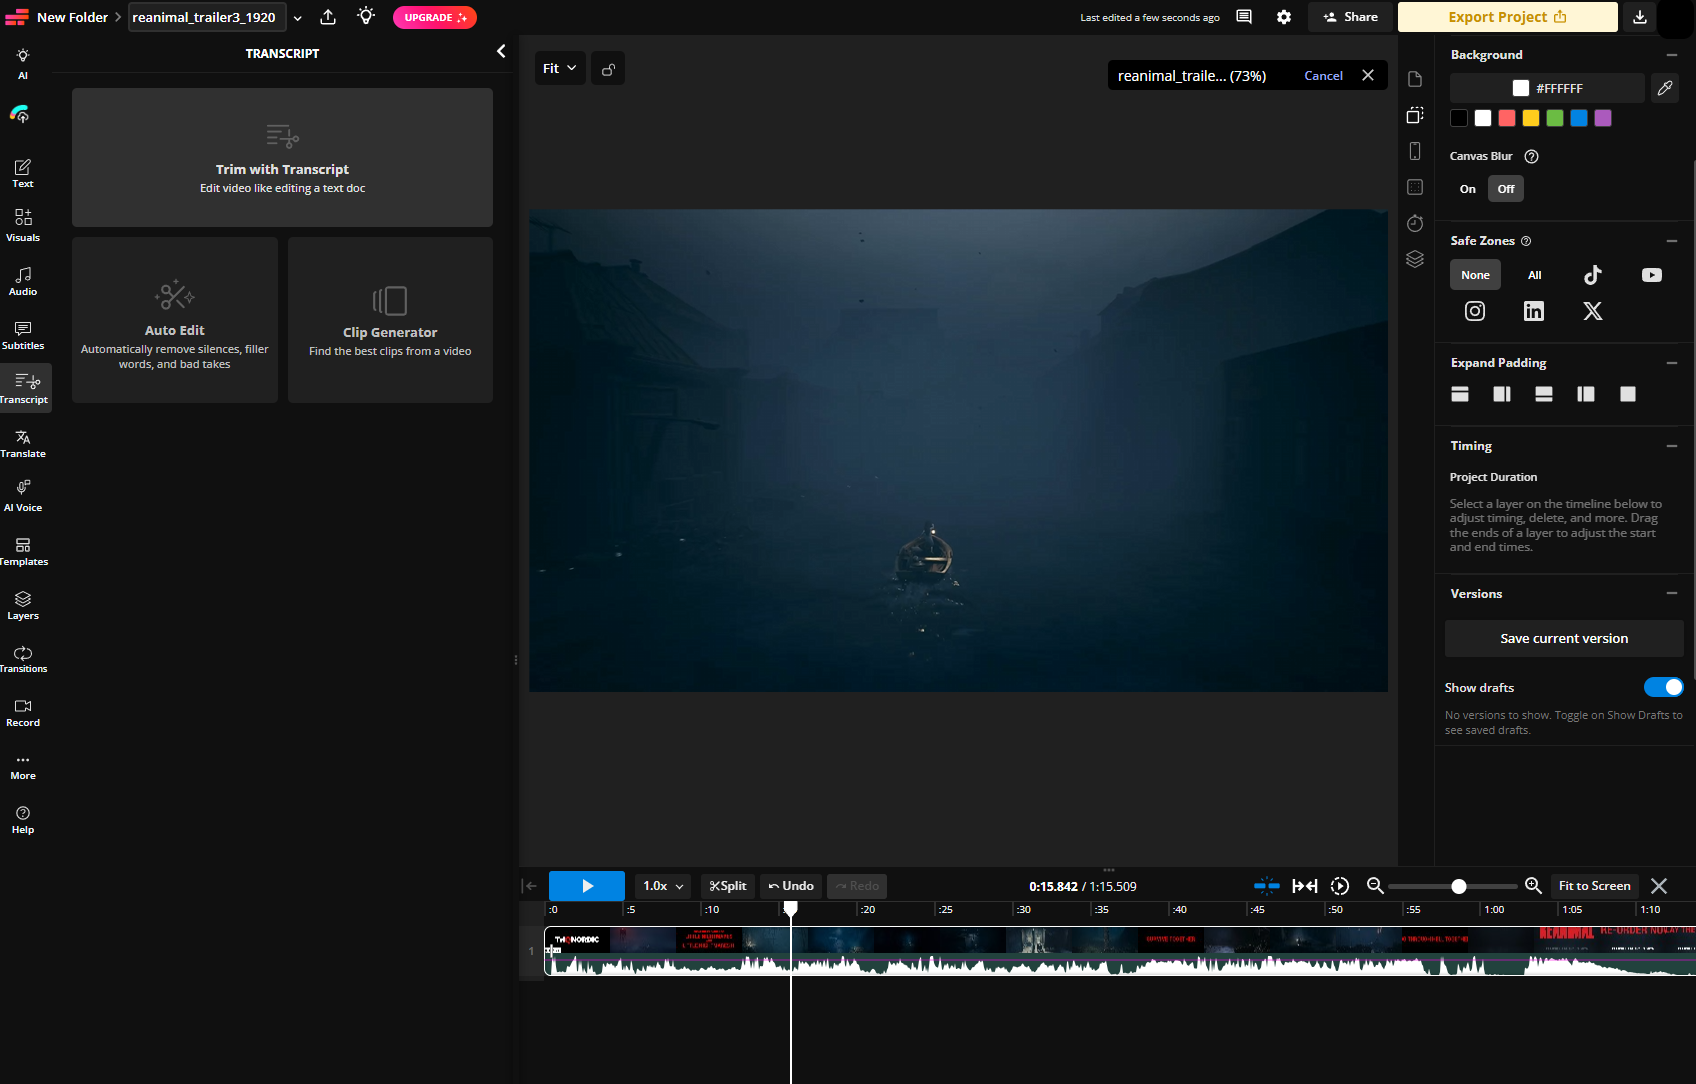Open the Clip Generator option
The image size is (1696, 1084).
[x=390, y=320]
